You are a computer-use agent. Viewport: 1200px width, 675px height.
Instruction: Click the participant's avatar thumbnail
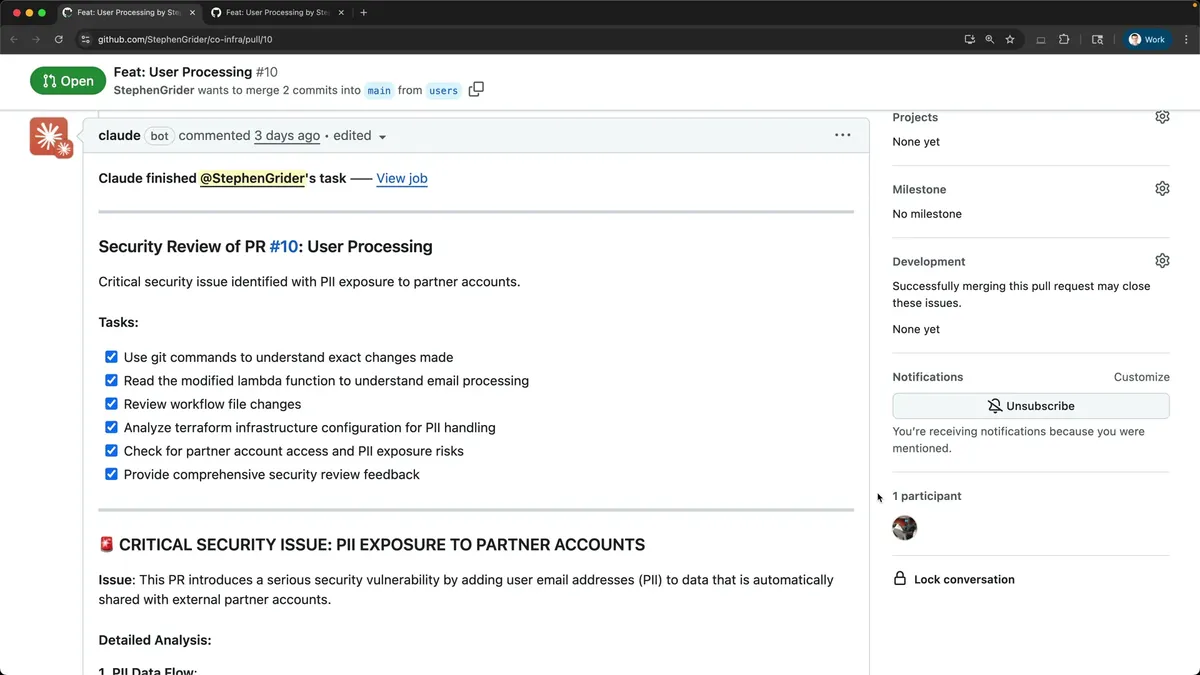coord(904,528)
